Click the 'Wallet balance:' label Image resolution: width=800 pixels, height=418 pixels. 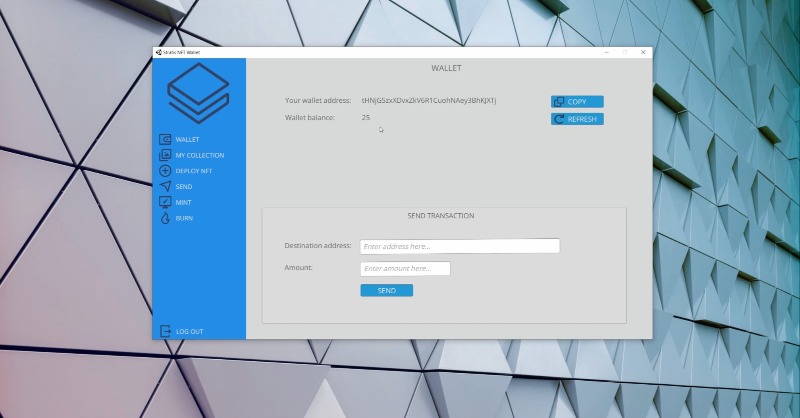[310, 117]
